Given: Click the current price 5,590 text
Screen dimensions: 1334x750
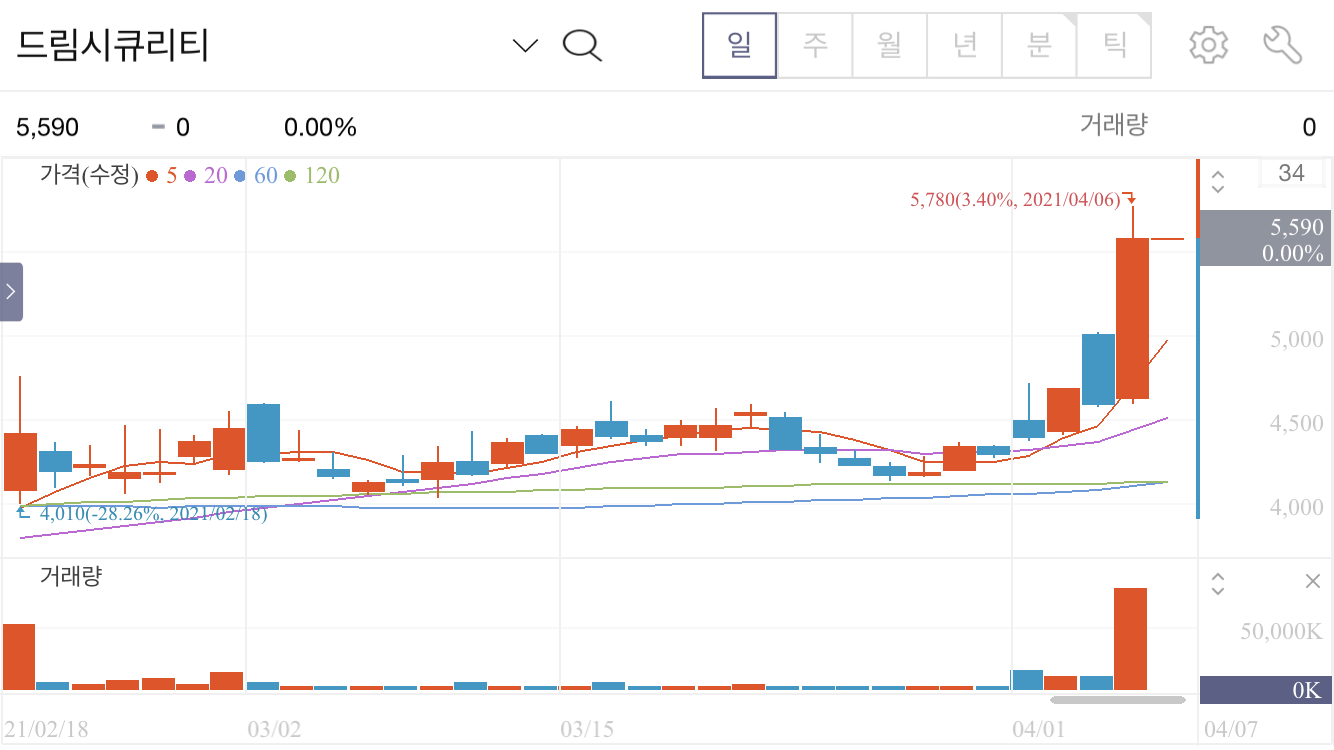Looking at the screenshot, I should pyautogui.click(x=47, y=127).
